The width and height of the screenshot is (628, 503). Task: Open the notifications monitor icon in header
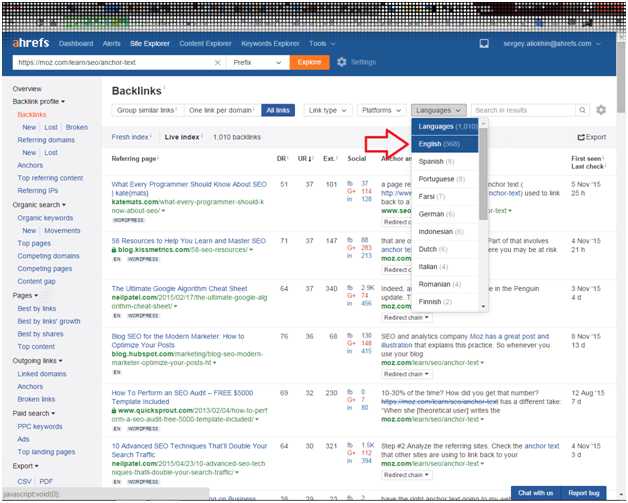click(x=484, y=44)
